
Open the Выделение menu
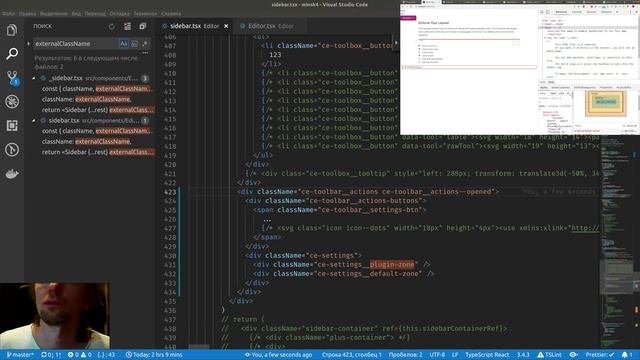(x=54, y=13)
